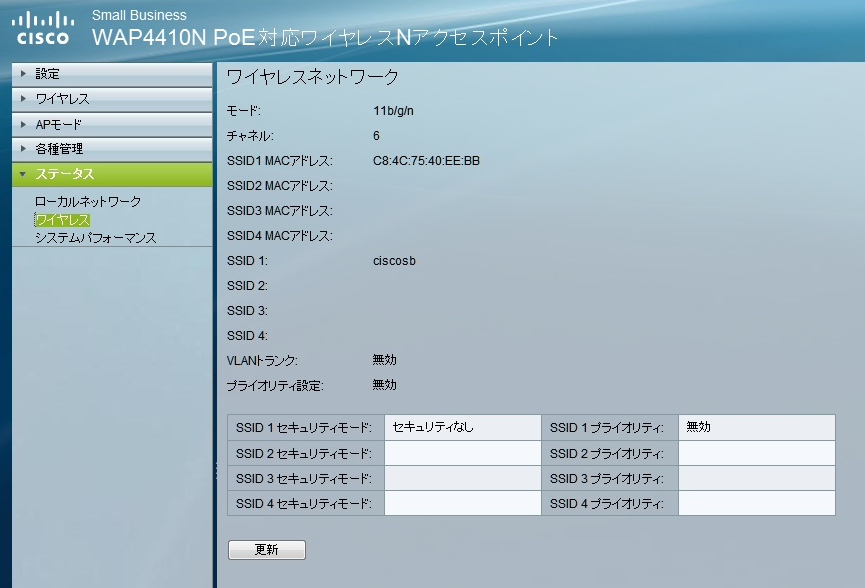Expand the ワイヤレス section arrow in sidebar
The width and height of the screenshot is (865, 588).
point(23,99)
